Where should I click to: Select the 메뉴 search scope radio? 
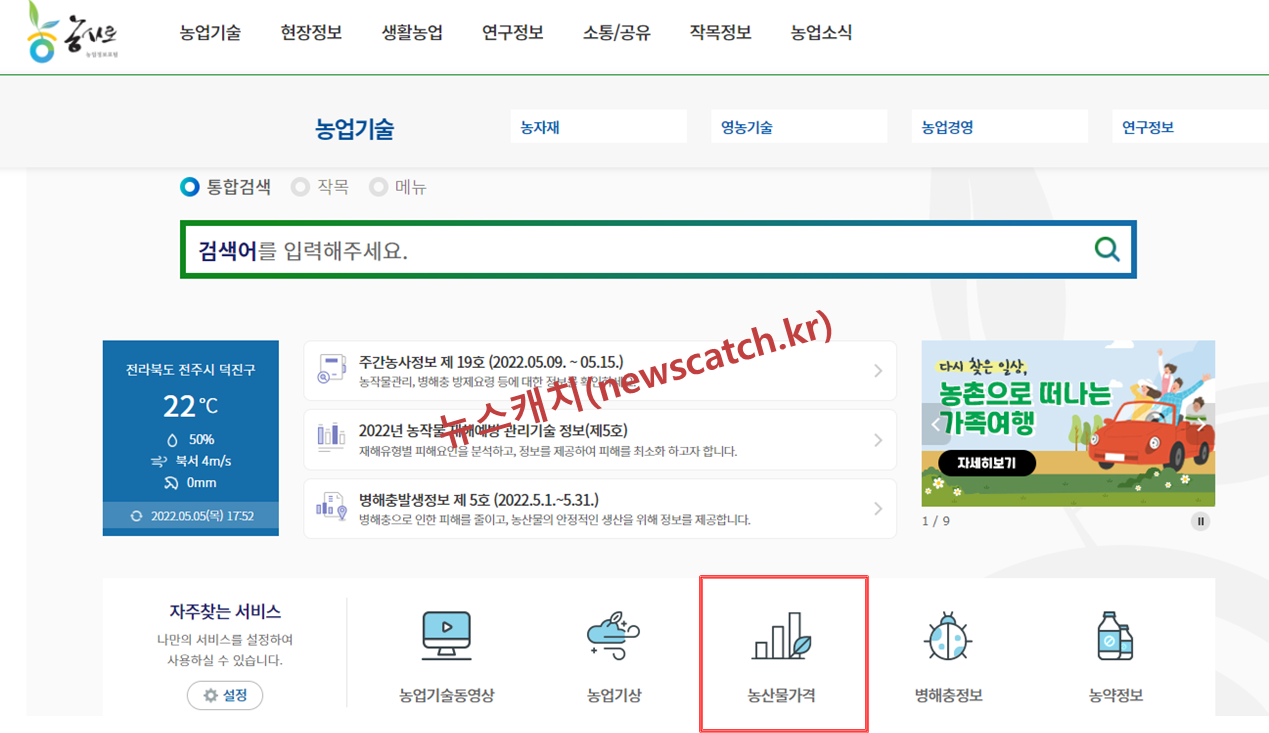point(378,186)
